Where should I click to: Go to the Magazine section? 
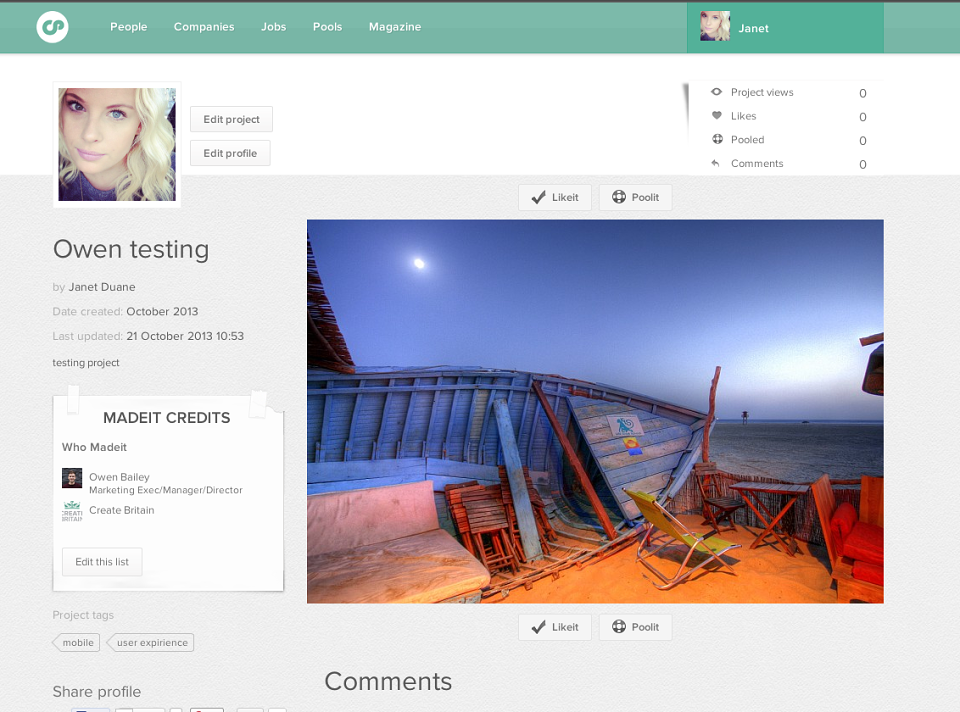tap(395, 27)
